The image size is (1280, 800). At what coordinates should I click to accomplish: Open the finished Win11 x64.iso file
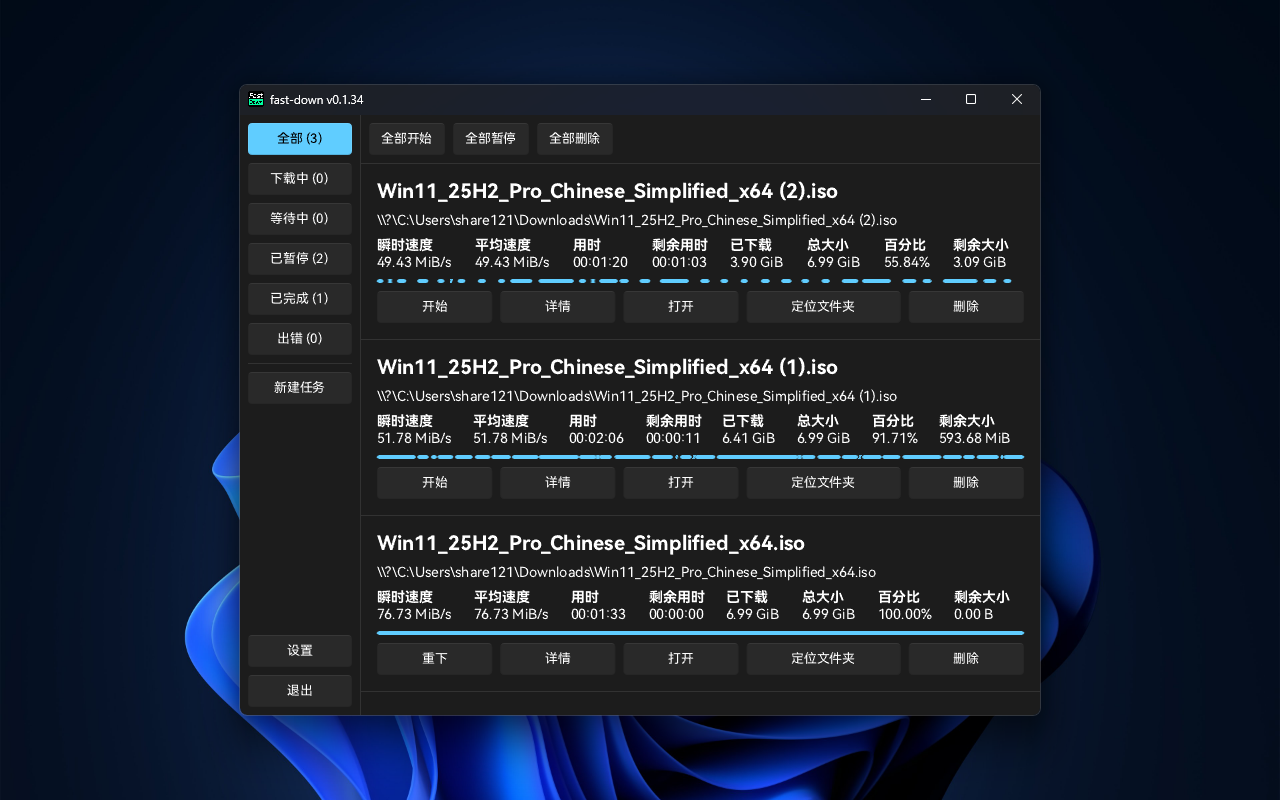click(x=680, y=658)
